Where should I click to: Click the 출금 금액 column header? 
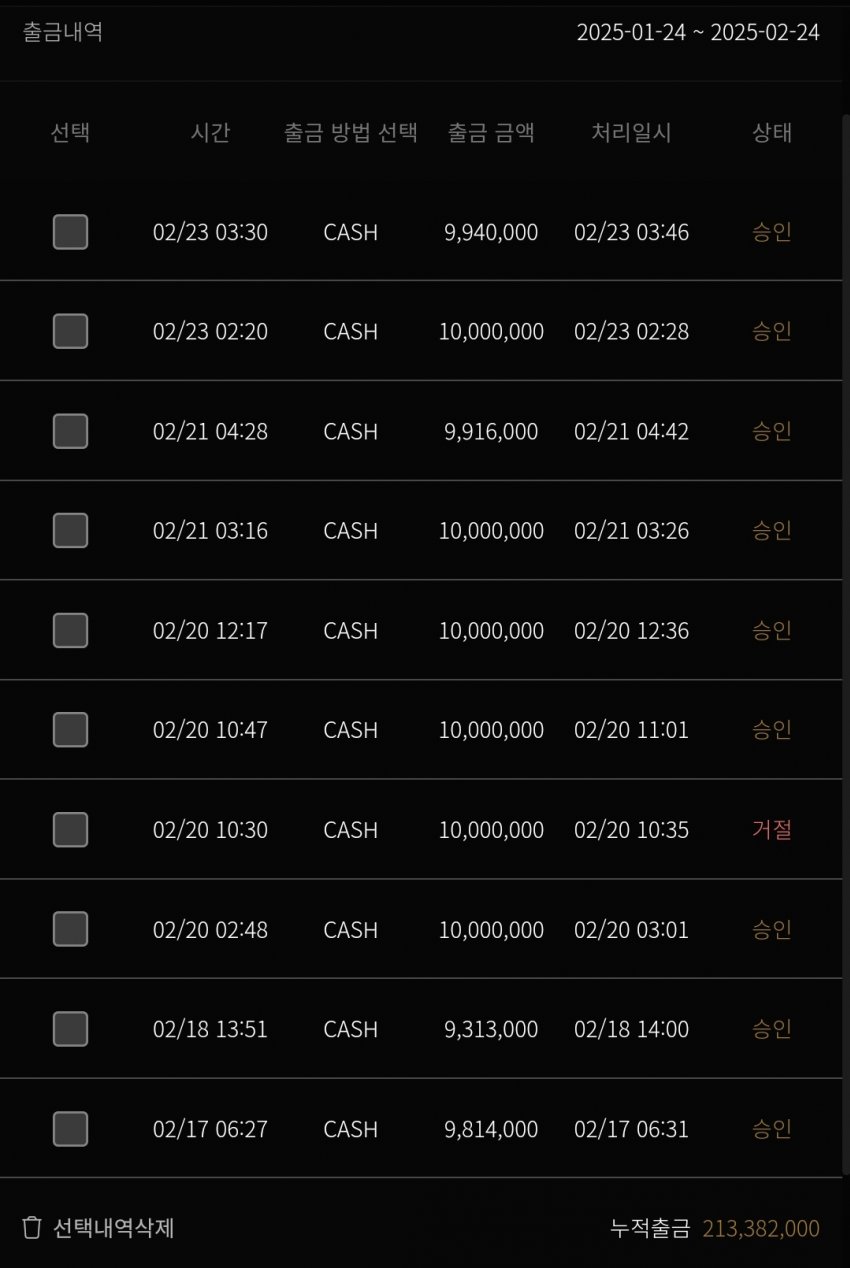(x=491, y=132)
